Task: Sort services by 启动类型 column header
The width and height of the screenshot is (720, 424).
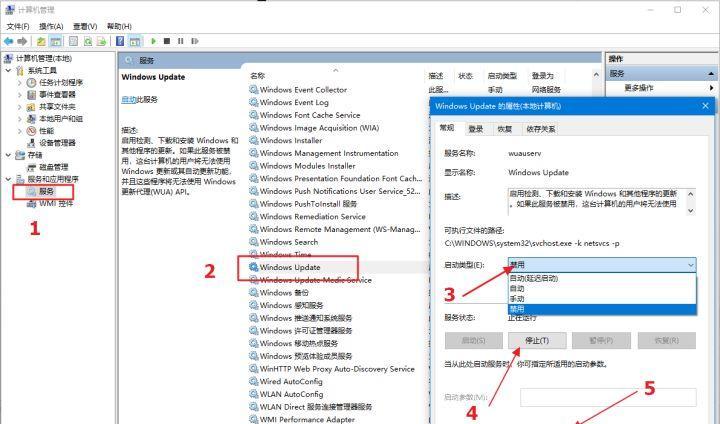Action: pyautogui.click(x=502, y=76)
